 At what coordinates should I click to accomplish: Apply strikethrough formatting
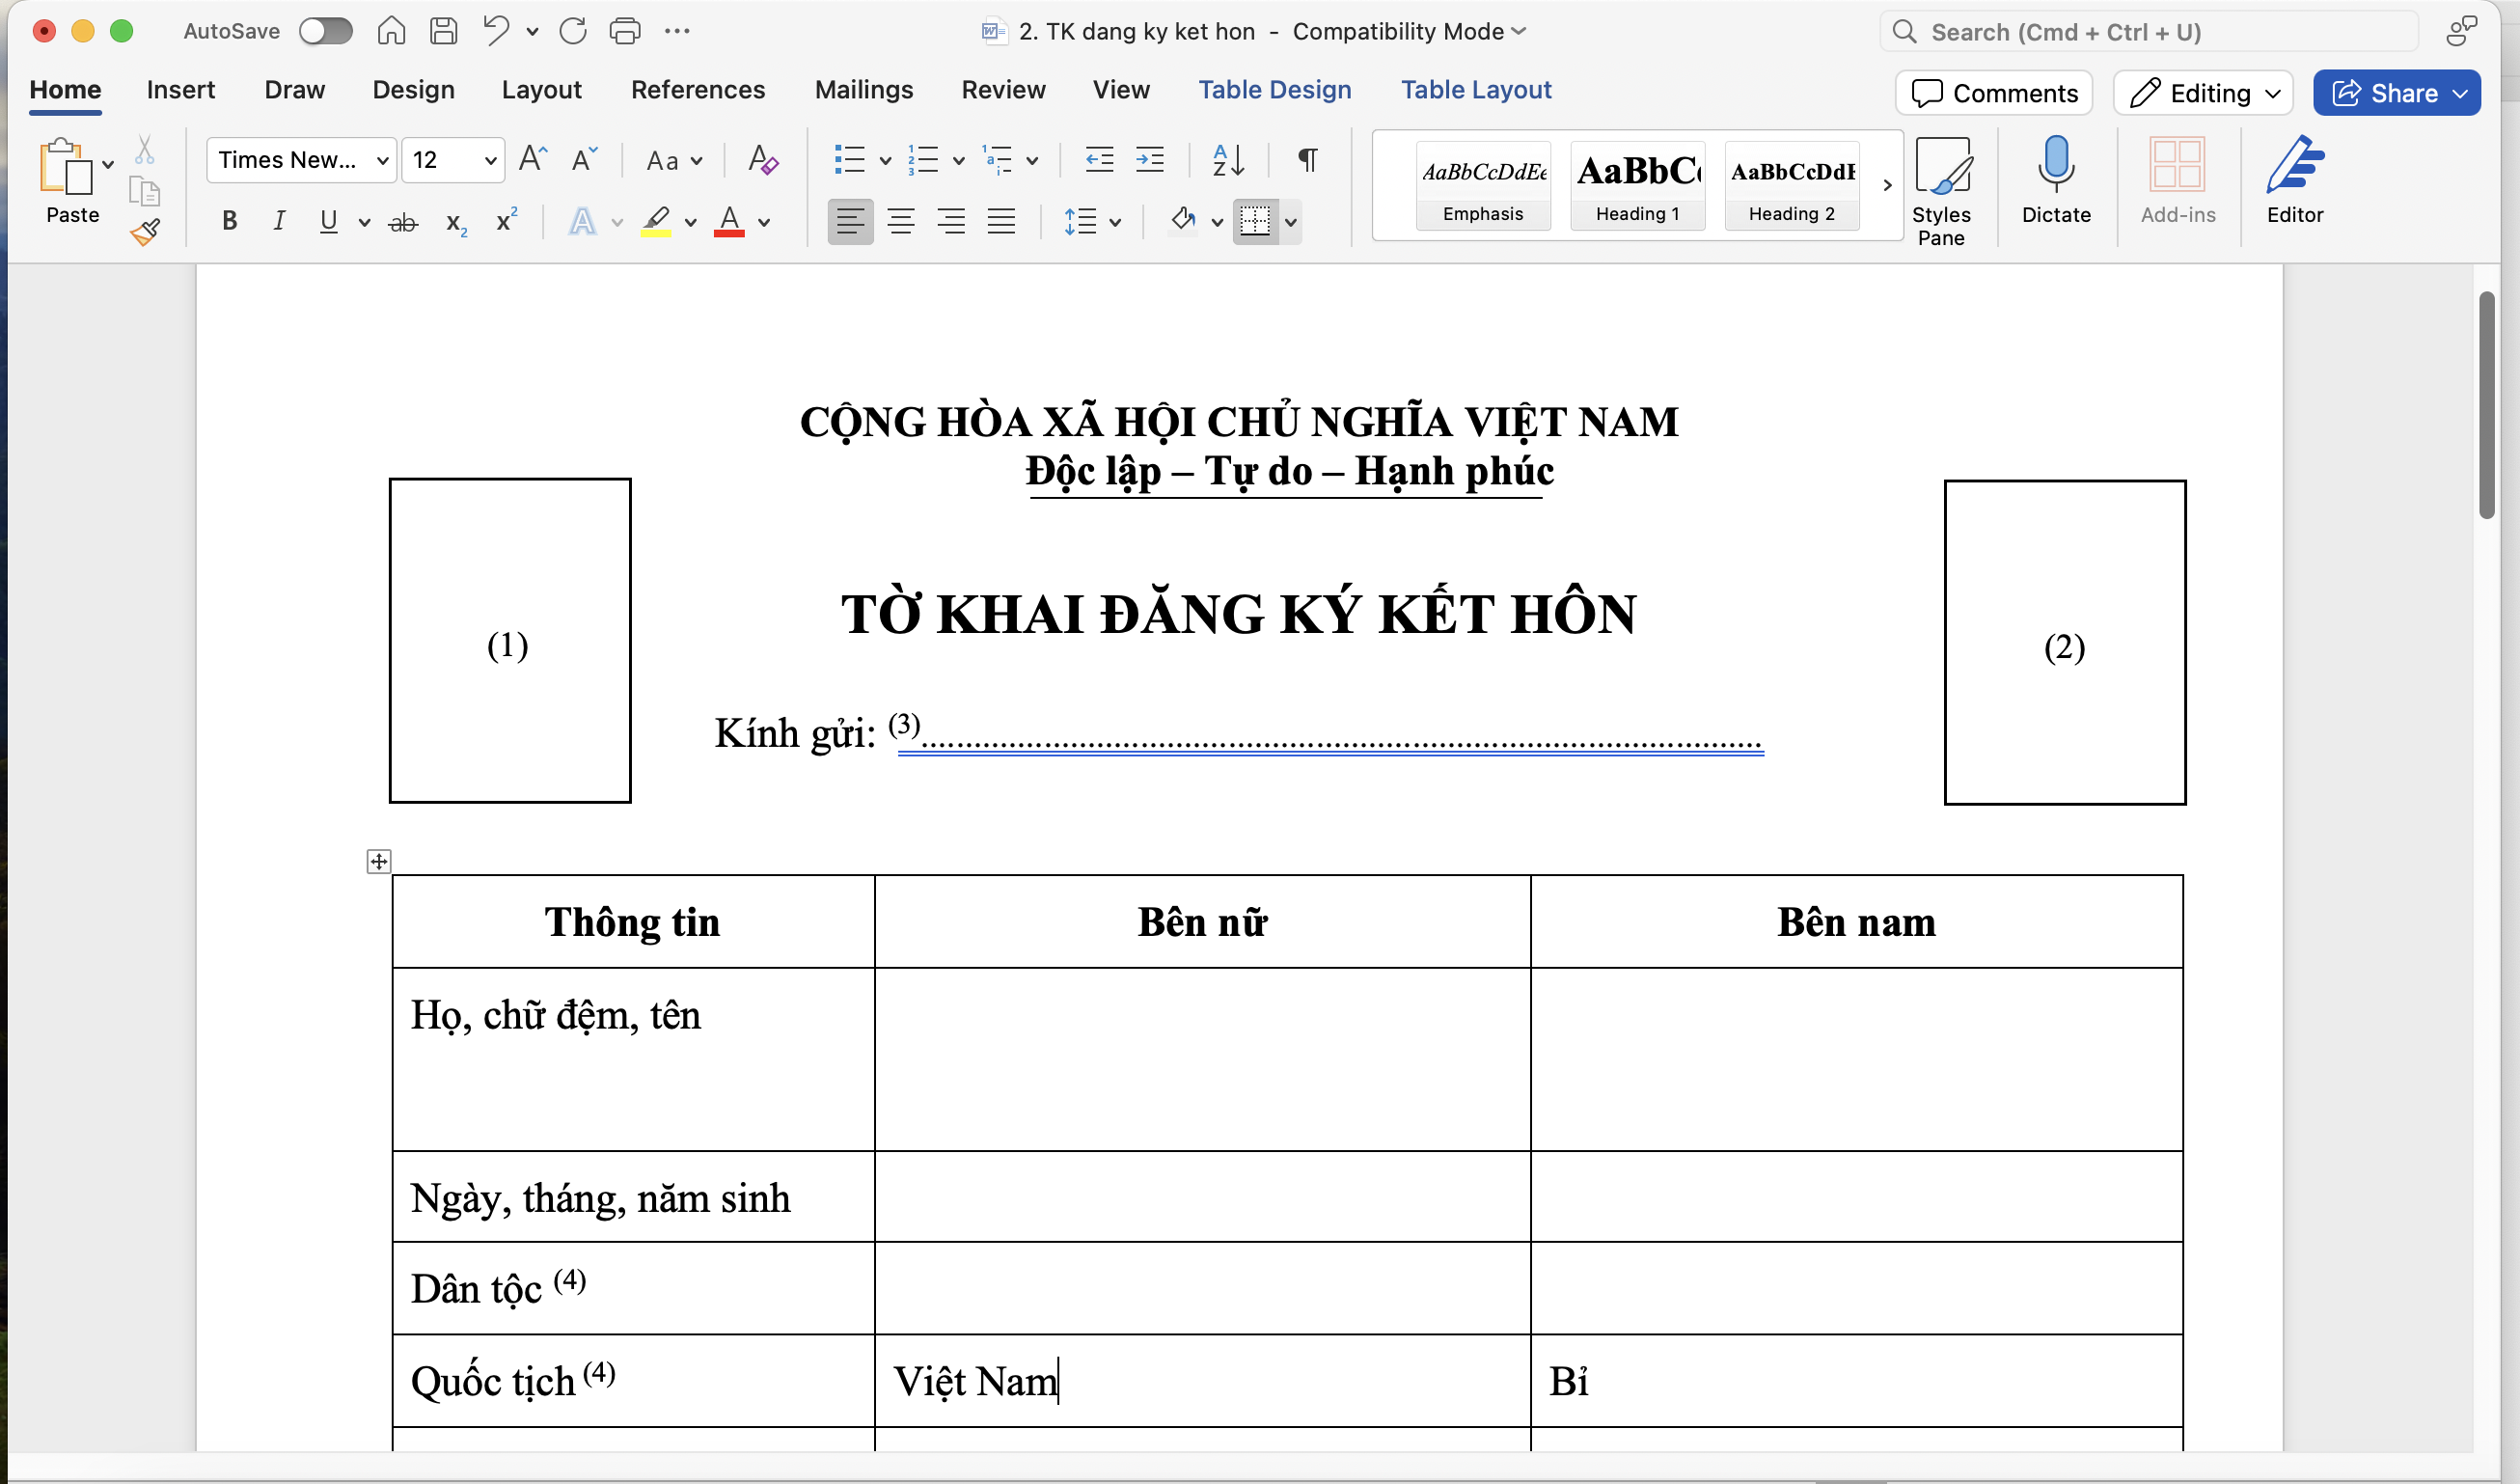click(403, 222)
